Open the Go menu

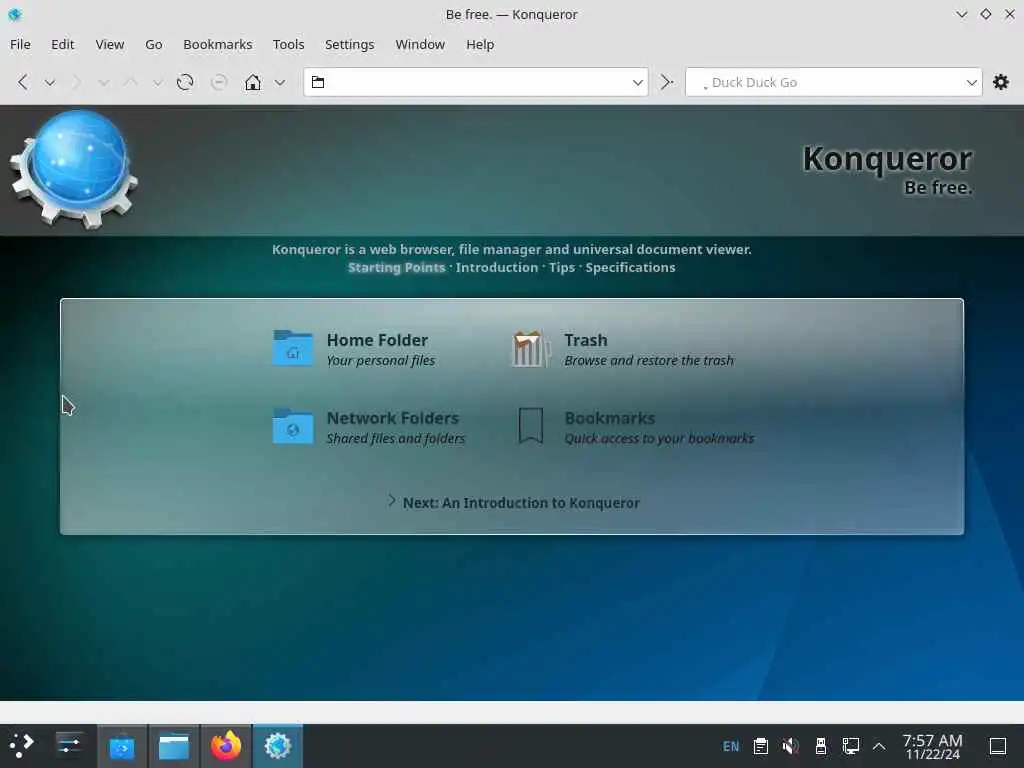[x=153, y=44]
